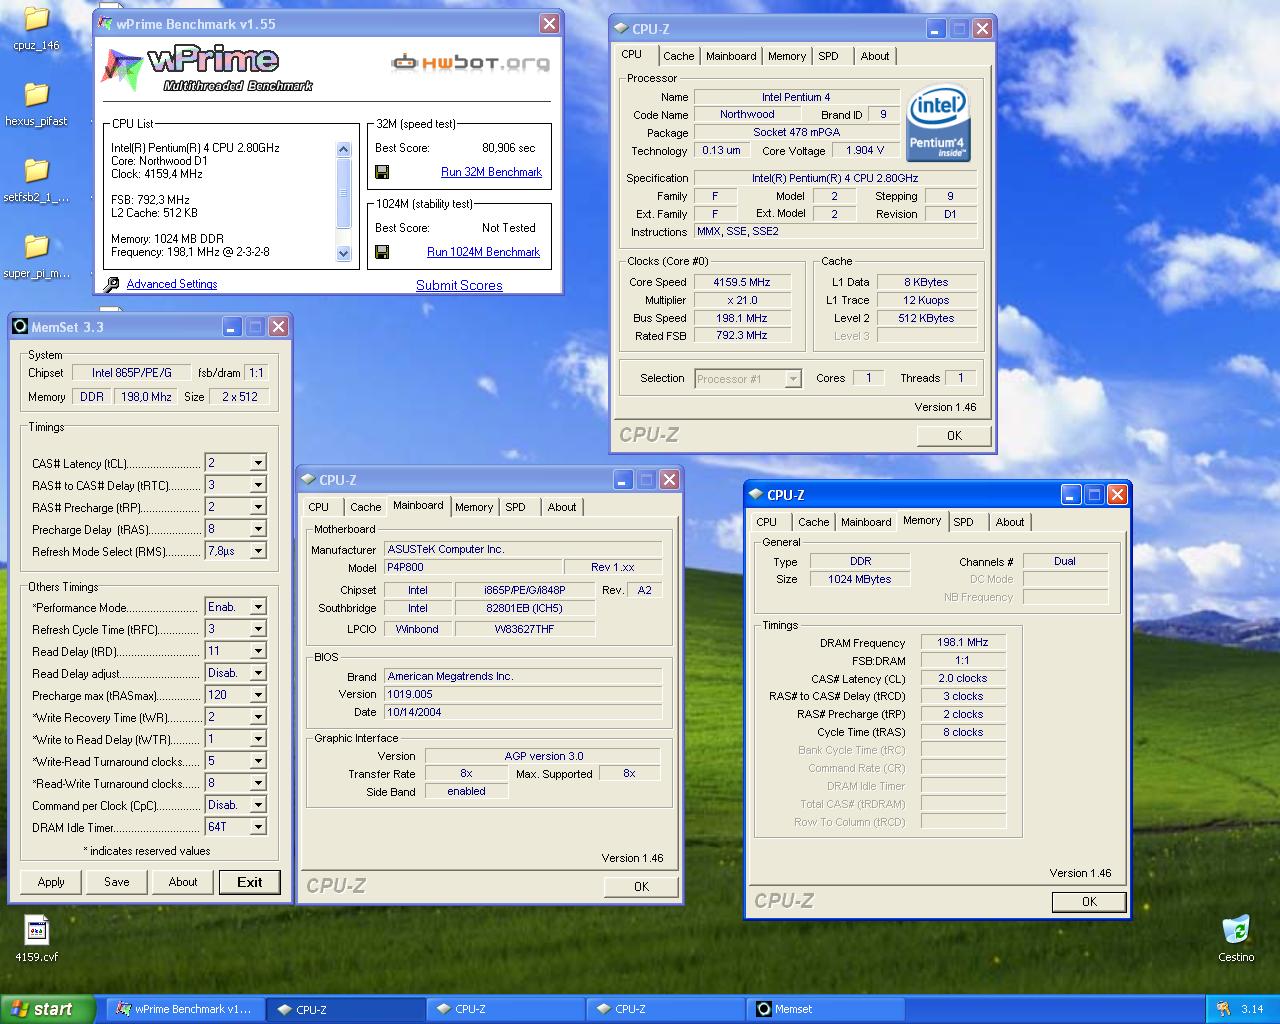Click the 1024M benchmark save disk icon
The height and width of the screenshot is (1024, 1280).
(382, 252)
